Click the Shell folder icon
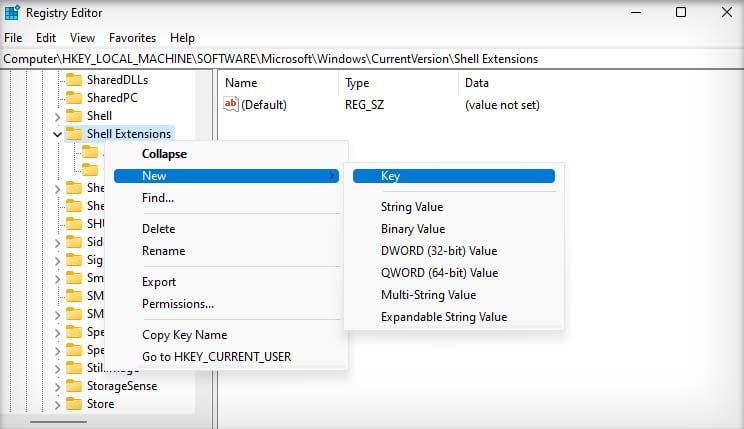744x429 pixels. (74, 116)
